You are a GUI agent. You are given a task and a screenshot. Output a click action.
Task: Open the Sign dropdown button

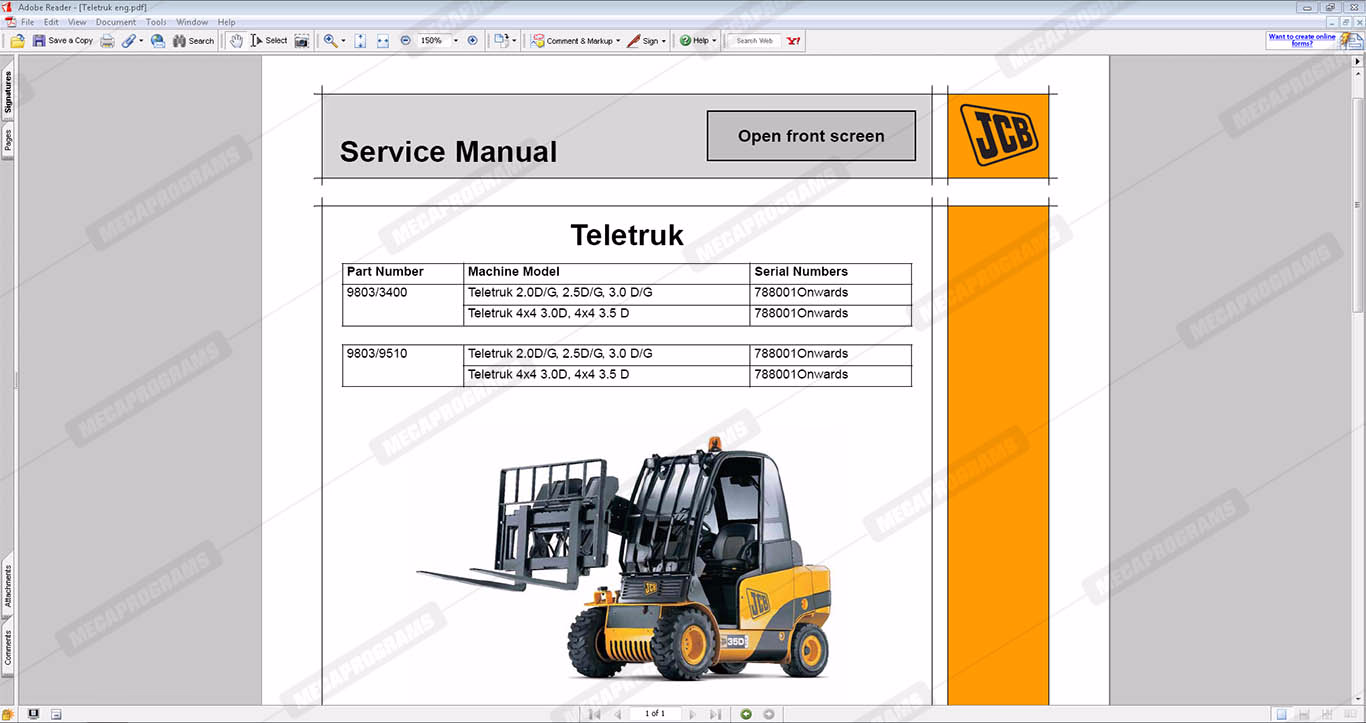point(646,41)
